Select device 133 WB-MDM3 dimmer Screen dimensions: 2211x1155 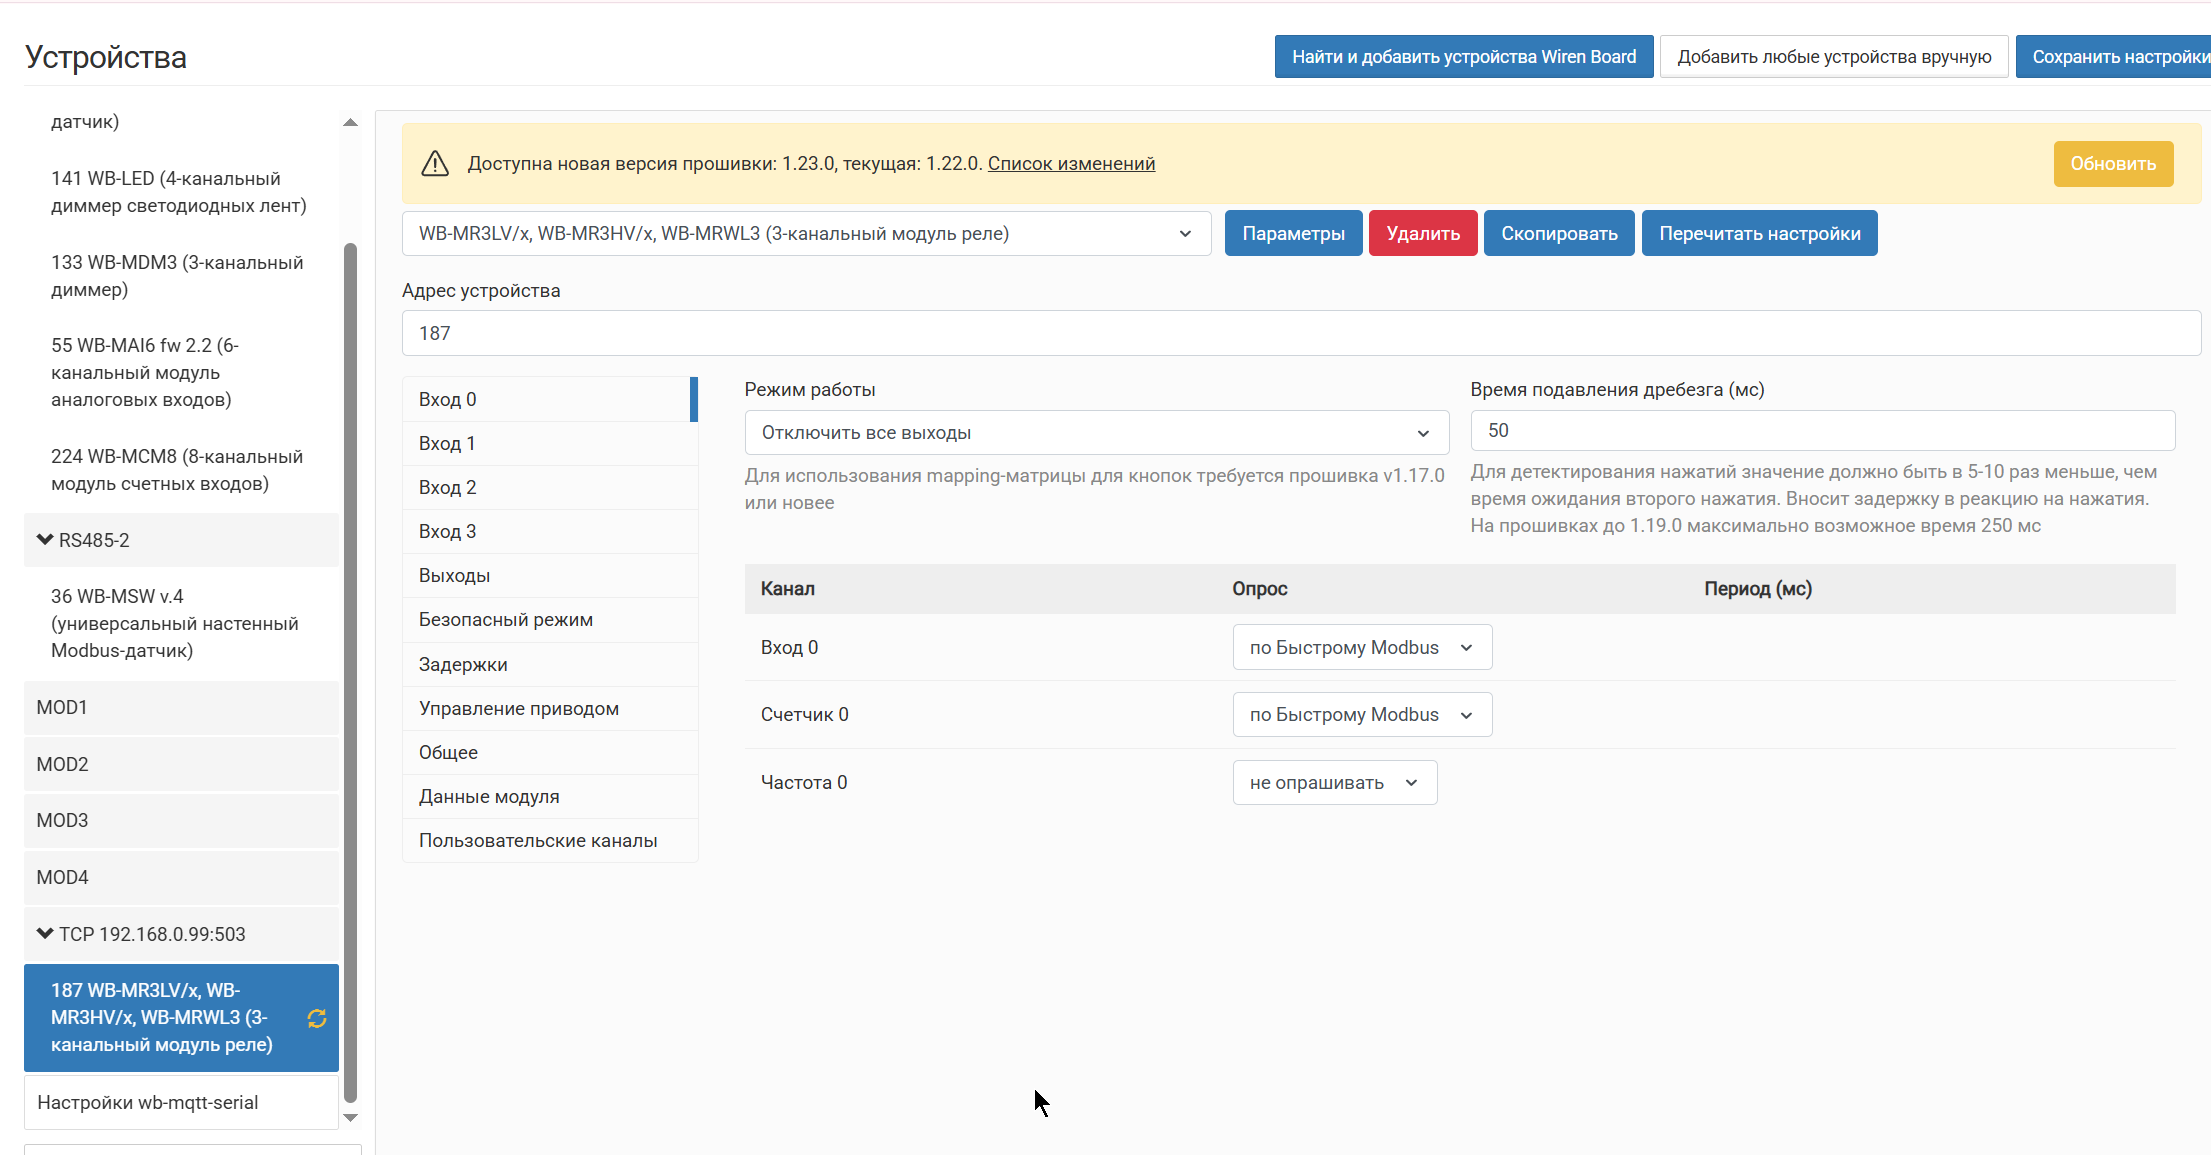pos(181,276)
